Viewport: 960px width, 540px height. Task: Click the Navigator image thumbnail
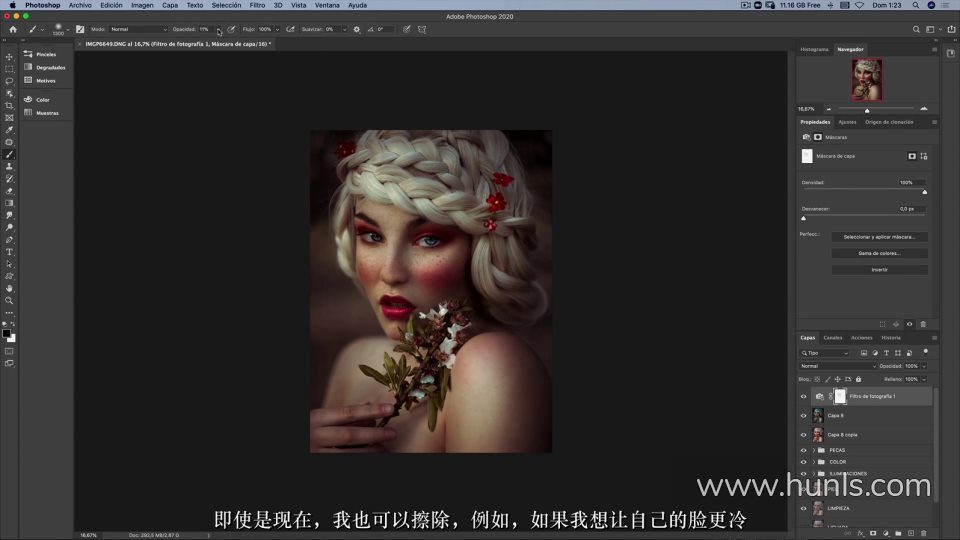click(867, 80)
